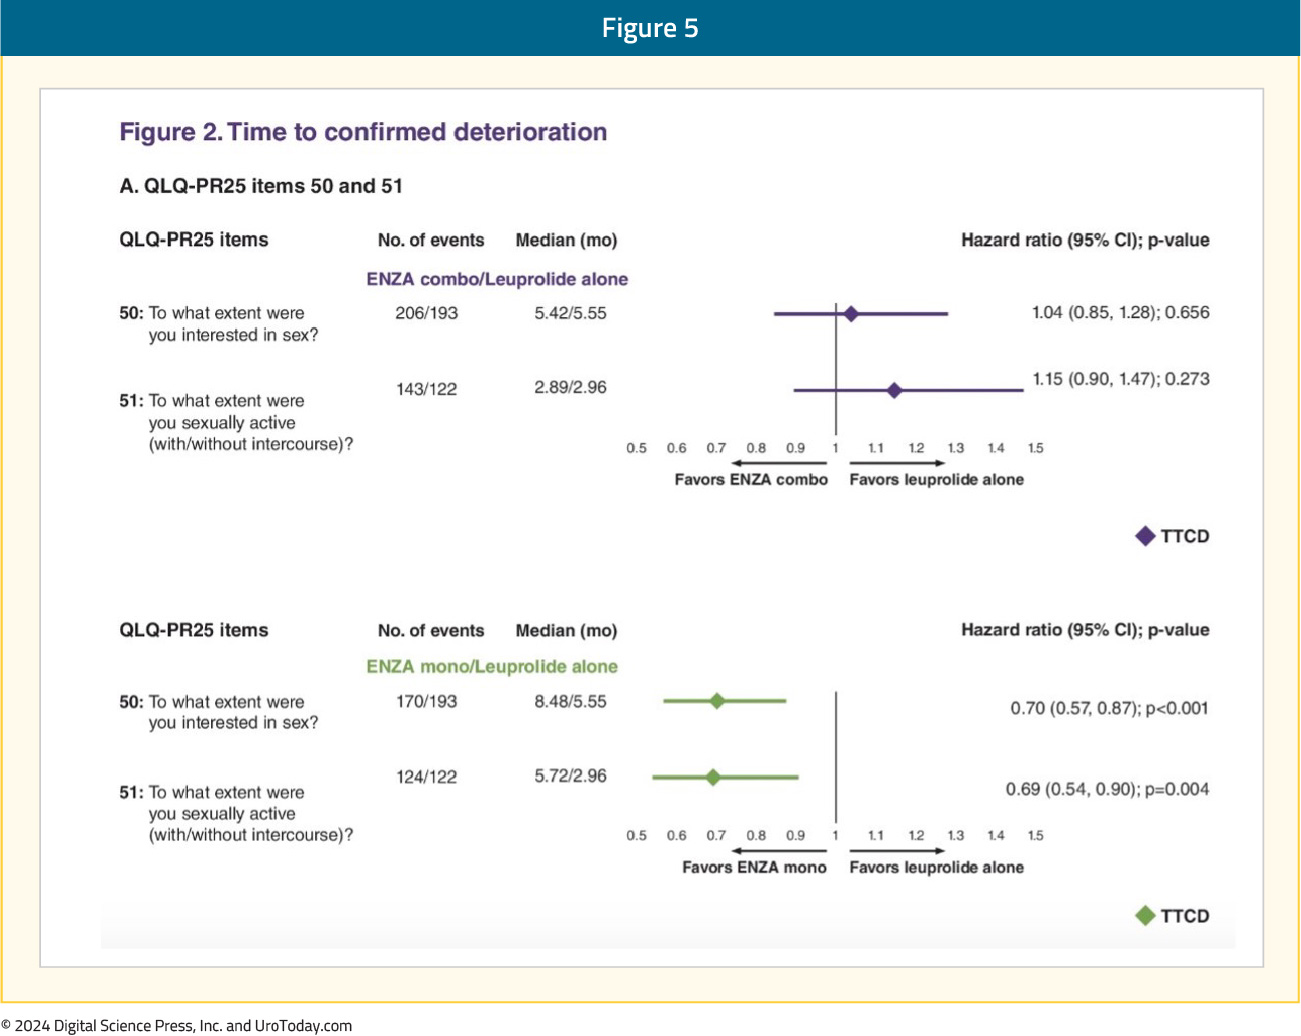This screenshot has width=1301, height=1036.
Task: Click the value '206/193'
Action: tap(427, 313)
